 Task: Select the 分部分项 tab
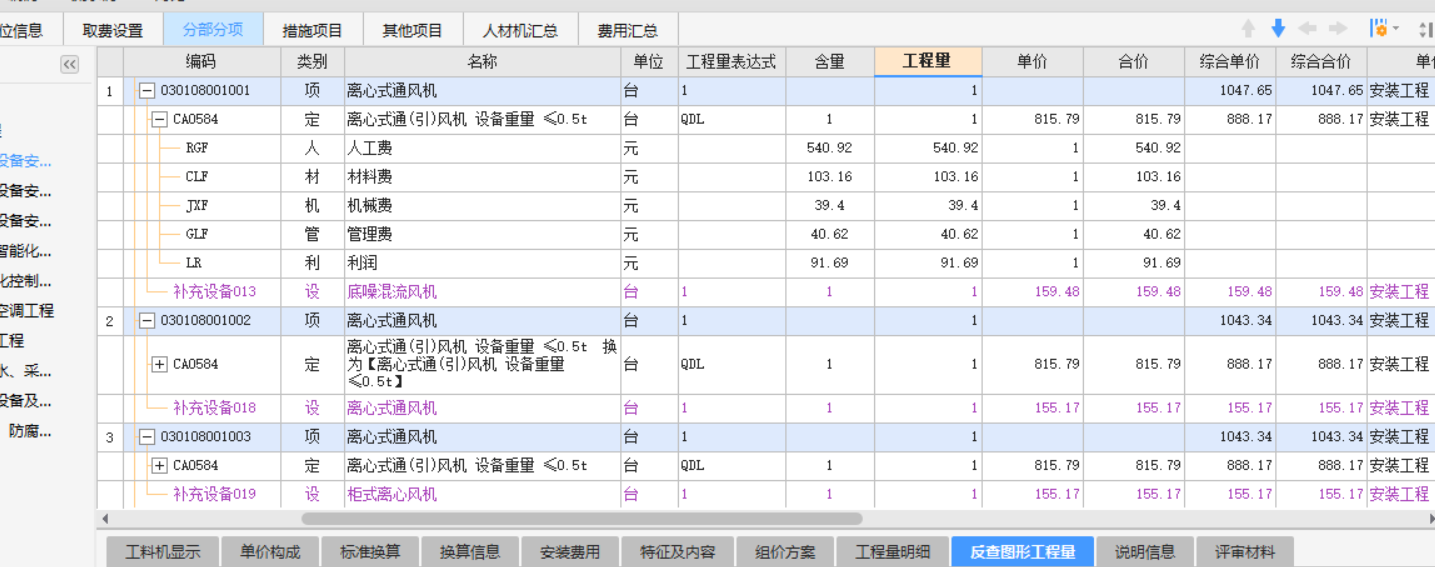[213, 29]
